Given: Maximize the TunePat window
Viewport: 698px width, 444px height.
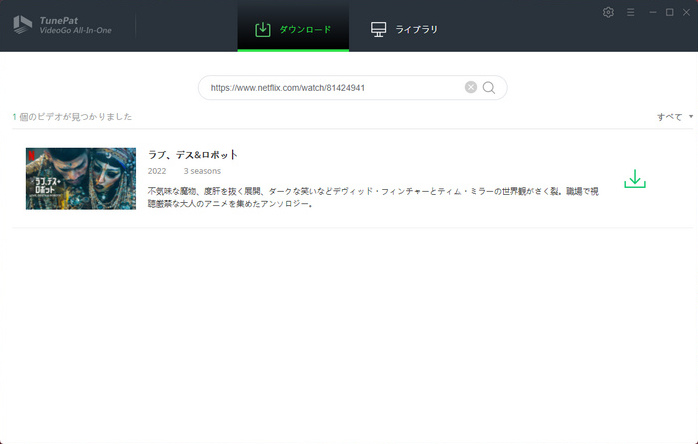Looking at the screenshot, I should click(x=670, y=12).
